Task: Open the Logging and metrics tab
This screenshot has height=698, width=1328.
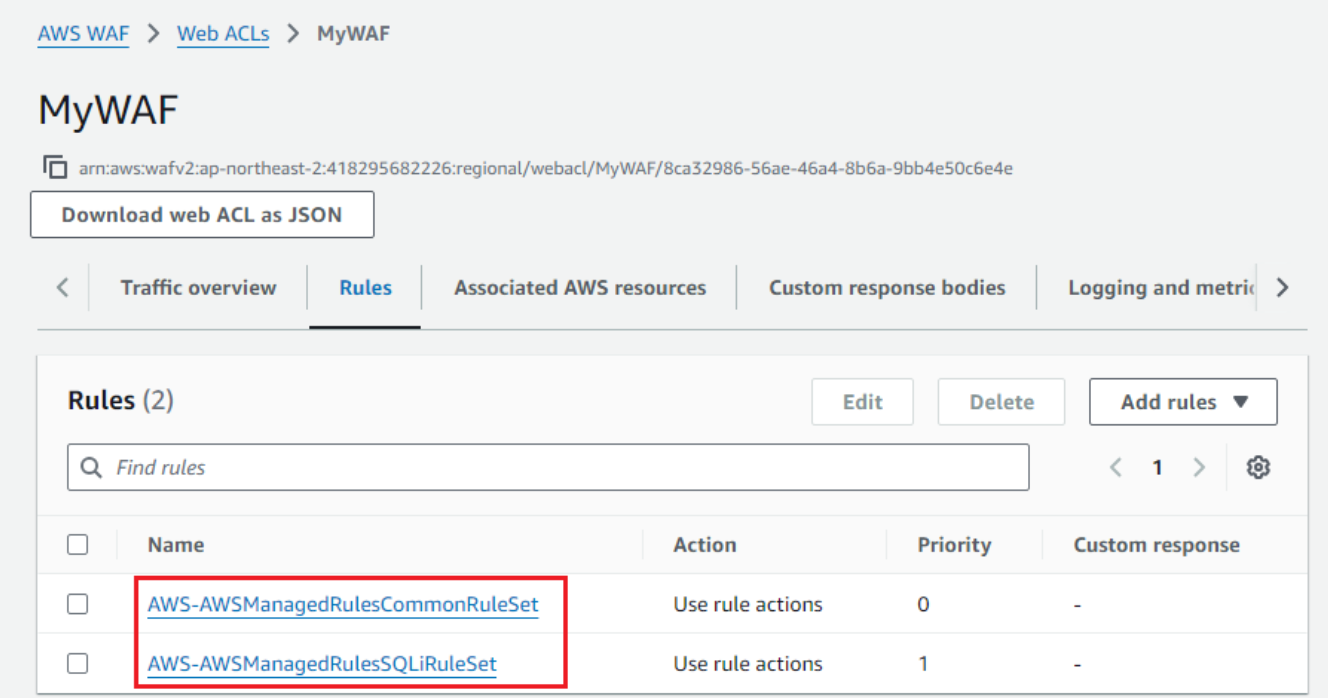Action: (x=1161, y=288)
